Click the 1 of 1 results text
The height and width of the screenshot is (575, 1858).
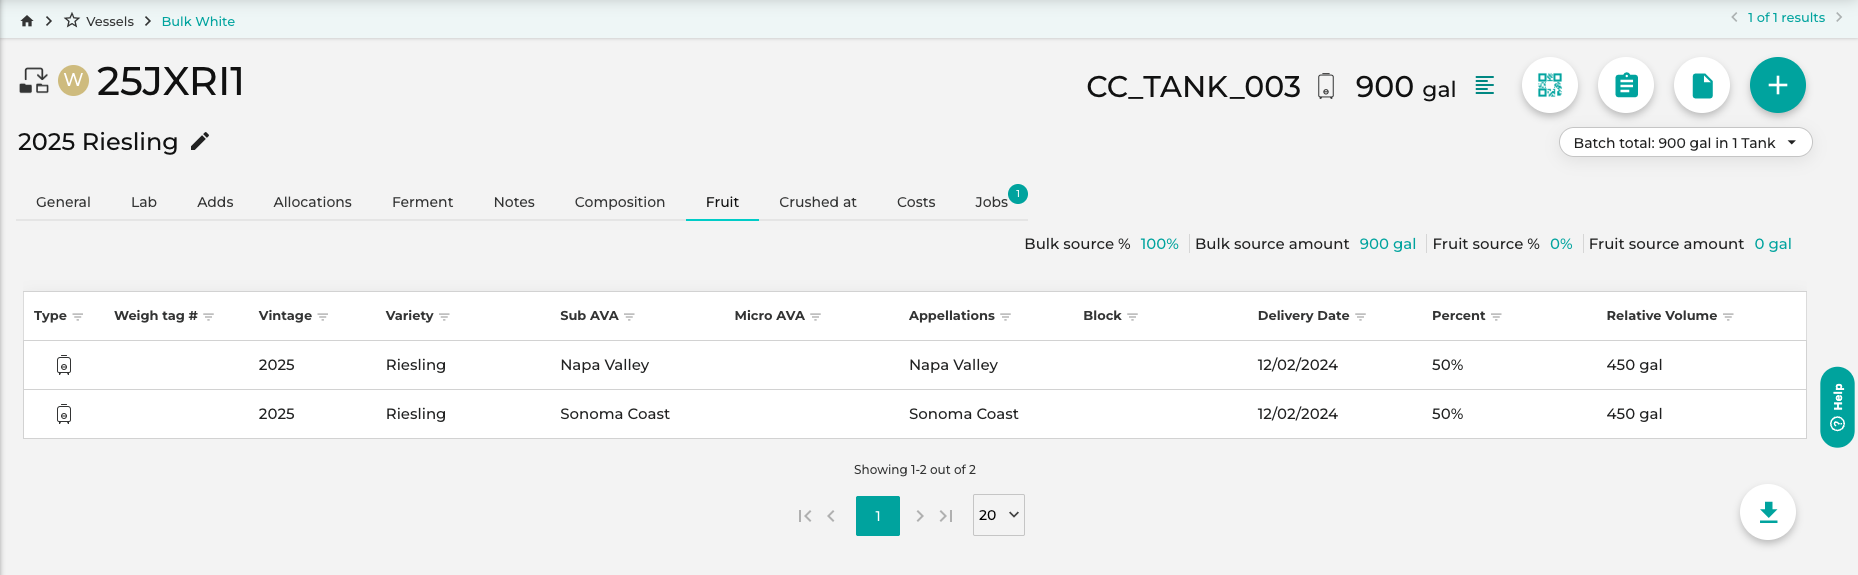click(x=1786, y=17)
